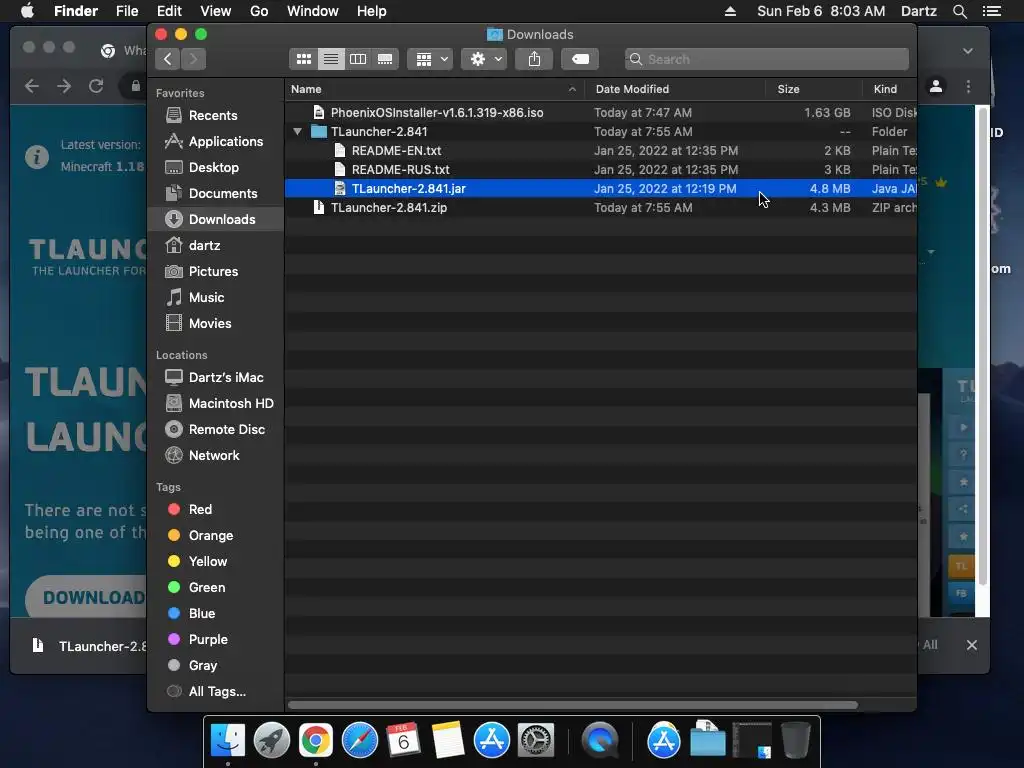1024x768 pixels.
Task: Select TLauncher-2.841.zip file
Action: (x=601, y=208)
